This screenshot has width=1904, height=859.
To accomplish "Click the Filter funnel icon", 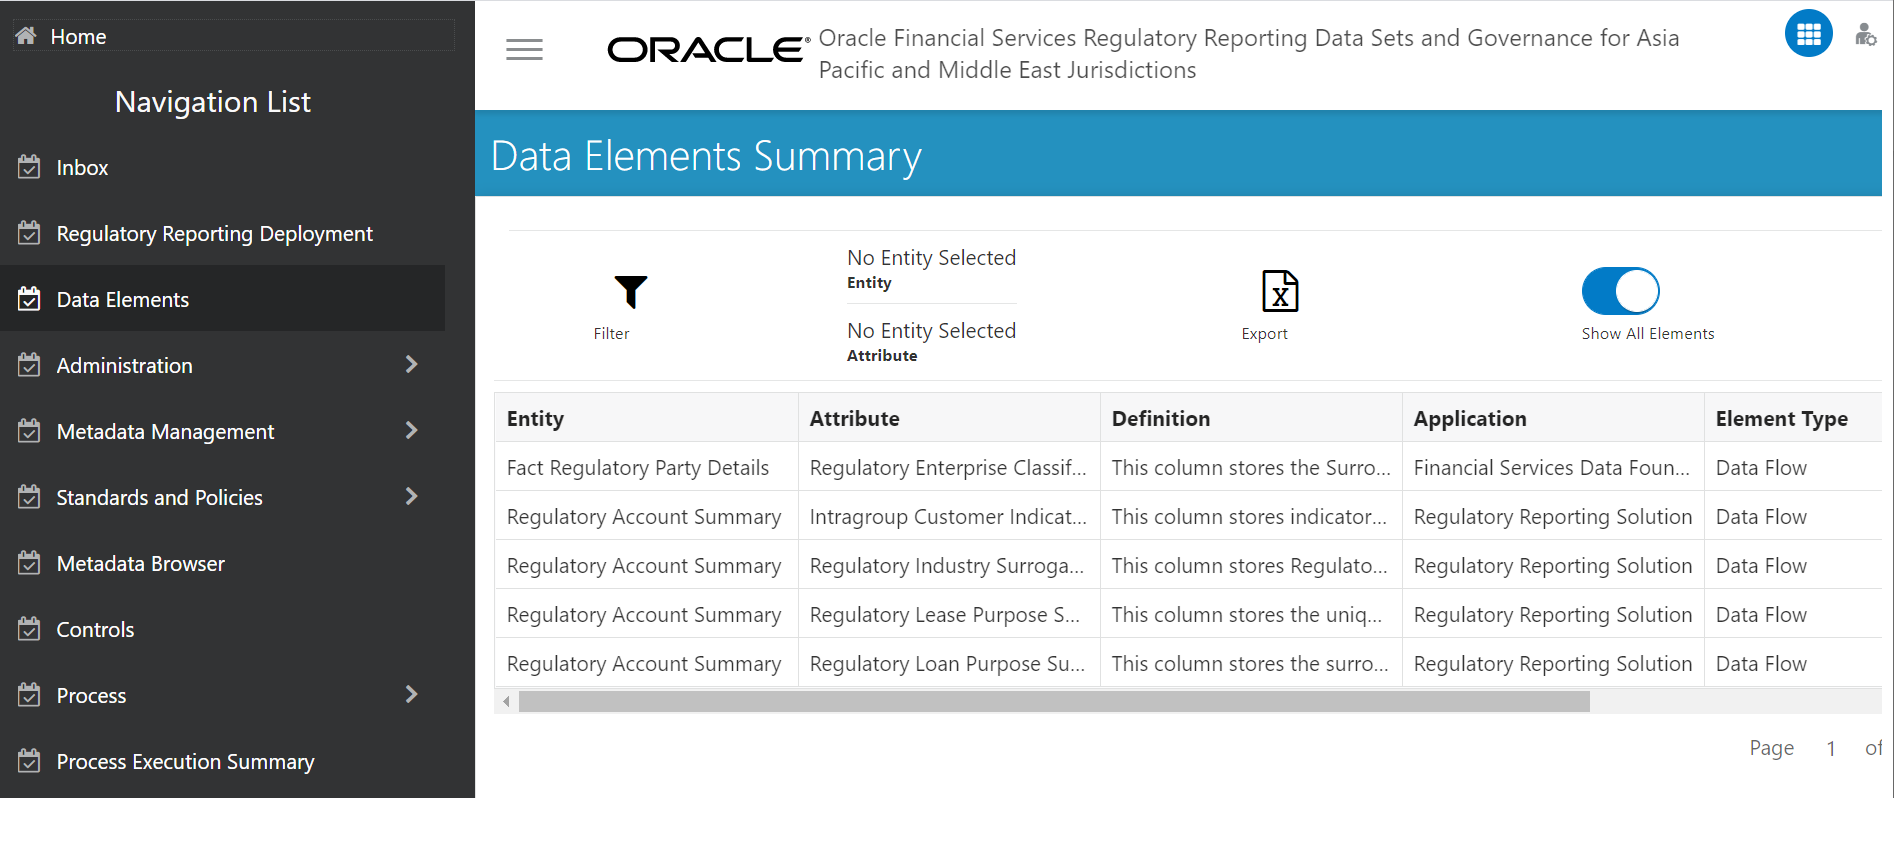I will coord(630,291).
